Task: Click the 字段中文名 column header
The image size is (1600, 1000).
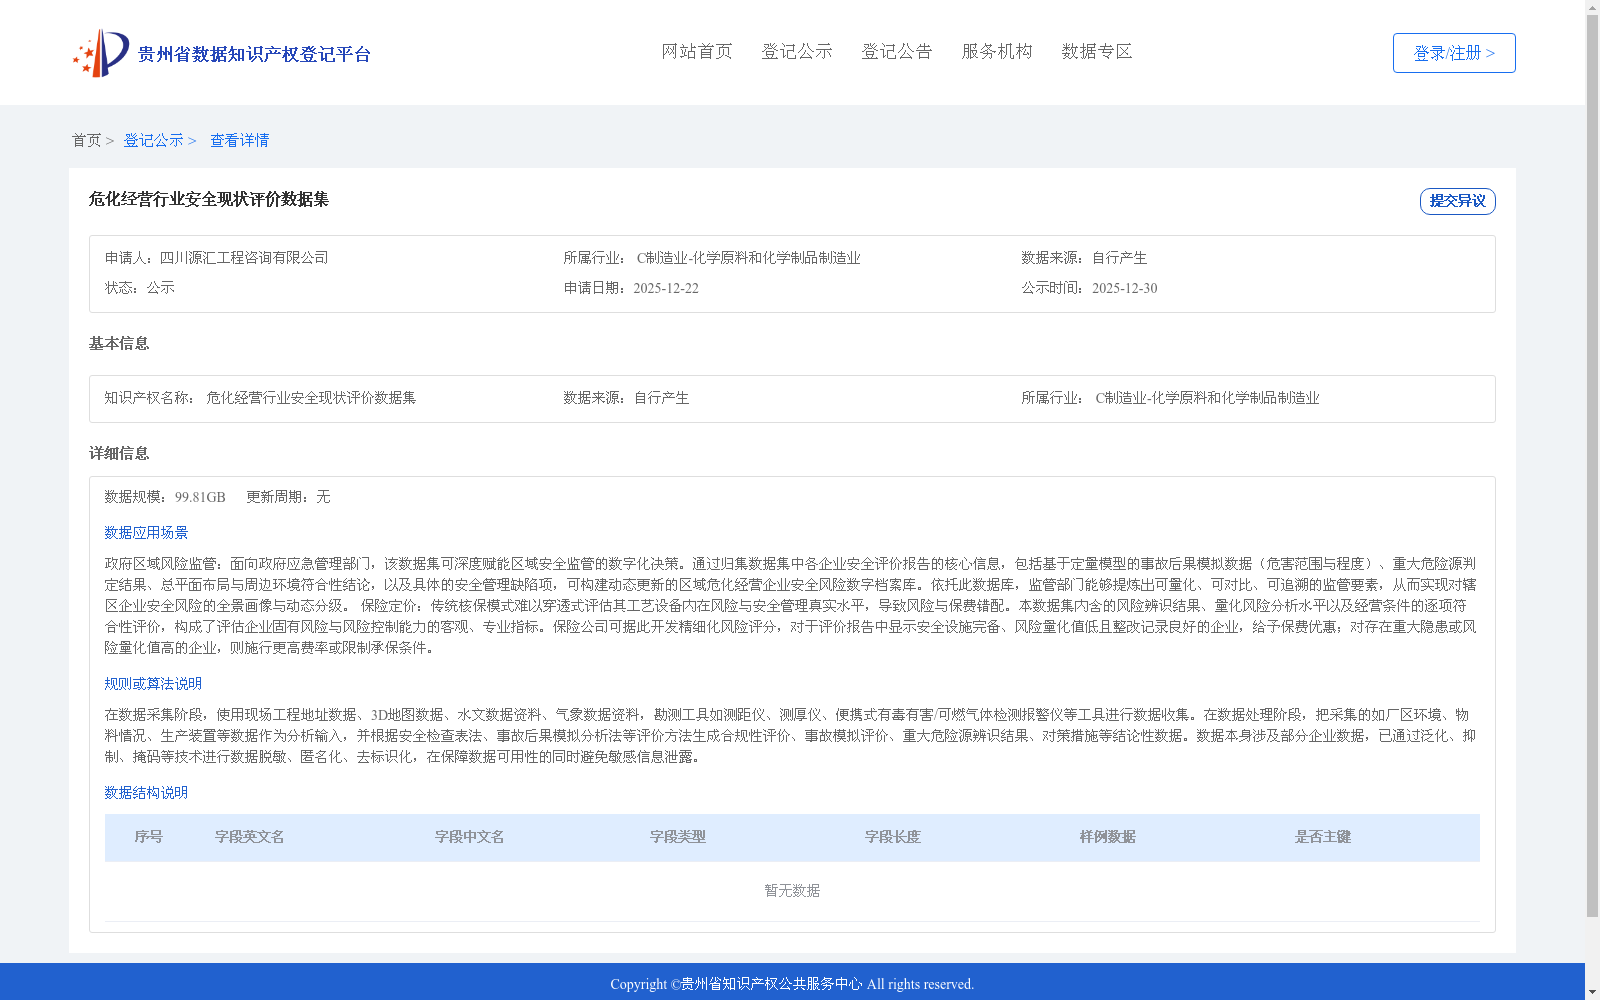Action: (x=470, y=837)
